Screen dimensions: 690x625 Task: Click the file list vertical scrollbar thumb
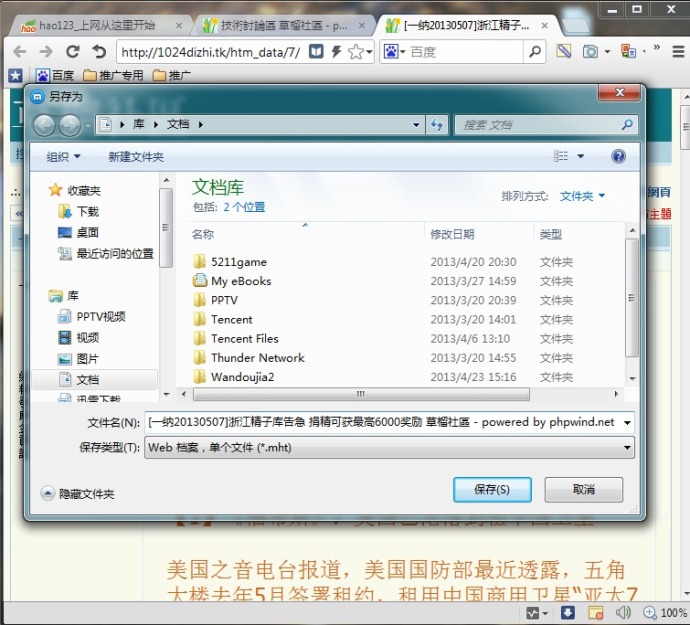pos(632,298)
